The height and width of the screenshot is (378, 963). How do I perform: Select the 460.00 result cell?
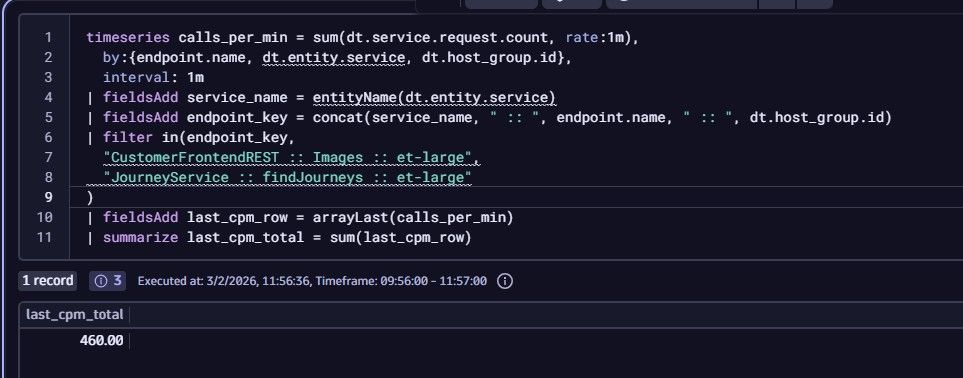coord(101,341)
